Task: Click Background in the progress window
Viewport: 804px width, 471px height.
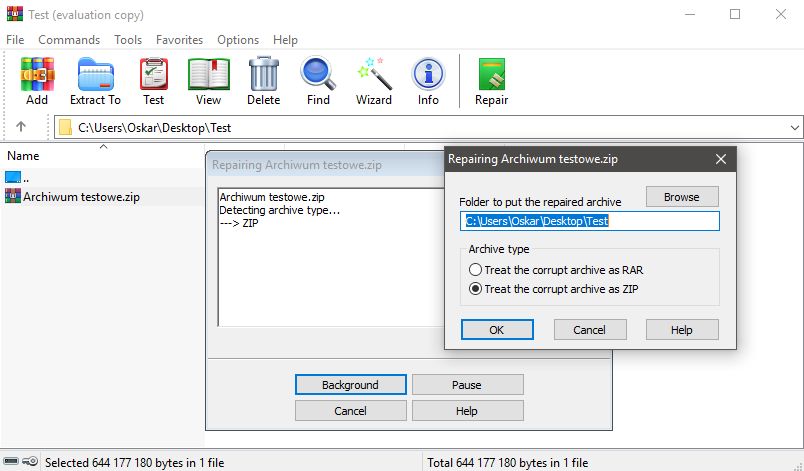Action: pos(351,384)
